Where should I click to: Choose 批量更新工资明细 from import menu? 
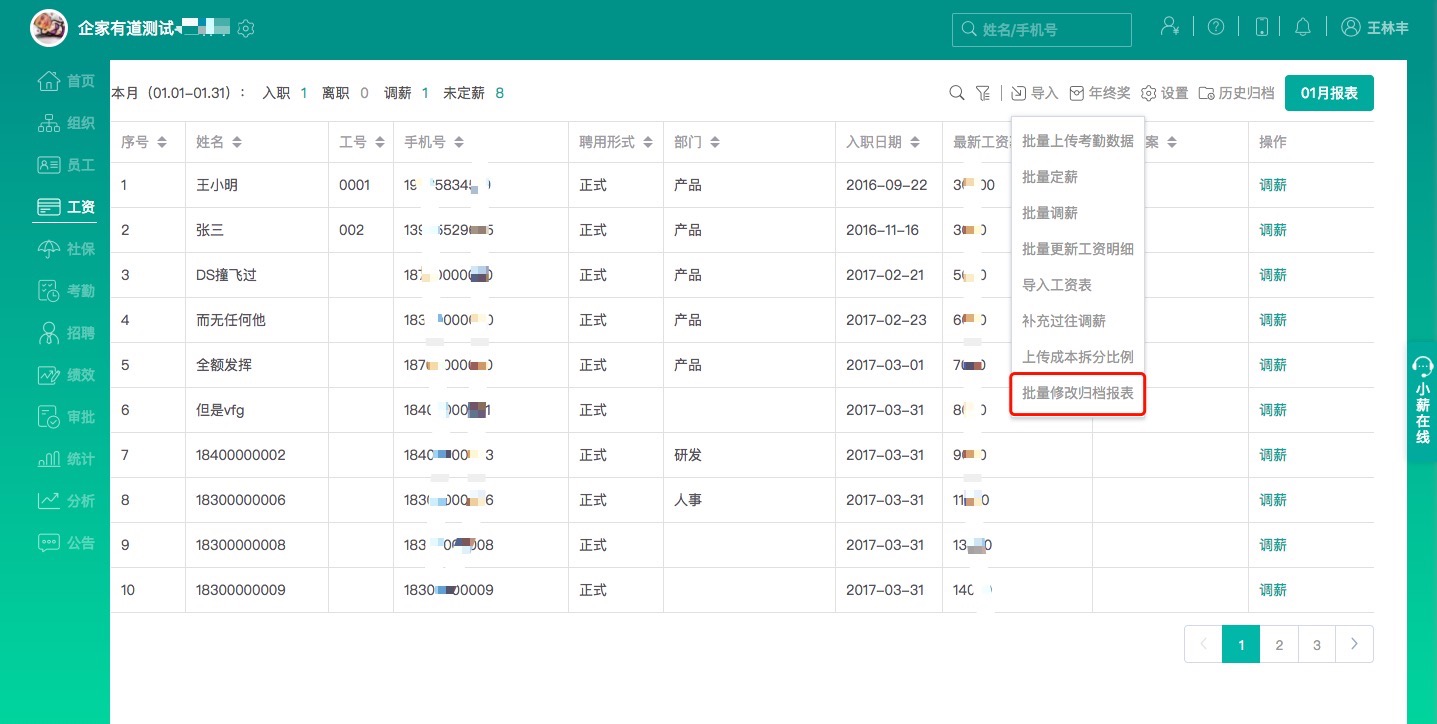tap(1078, 249)
